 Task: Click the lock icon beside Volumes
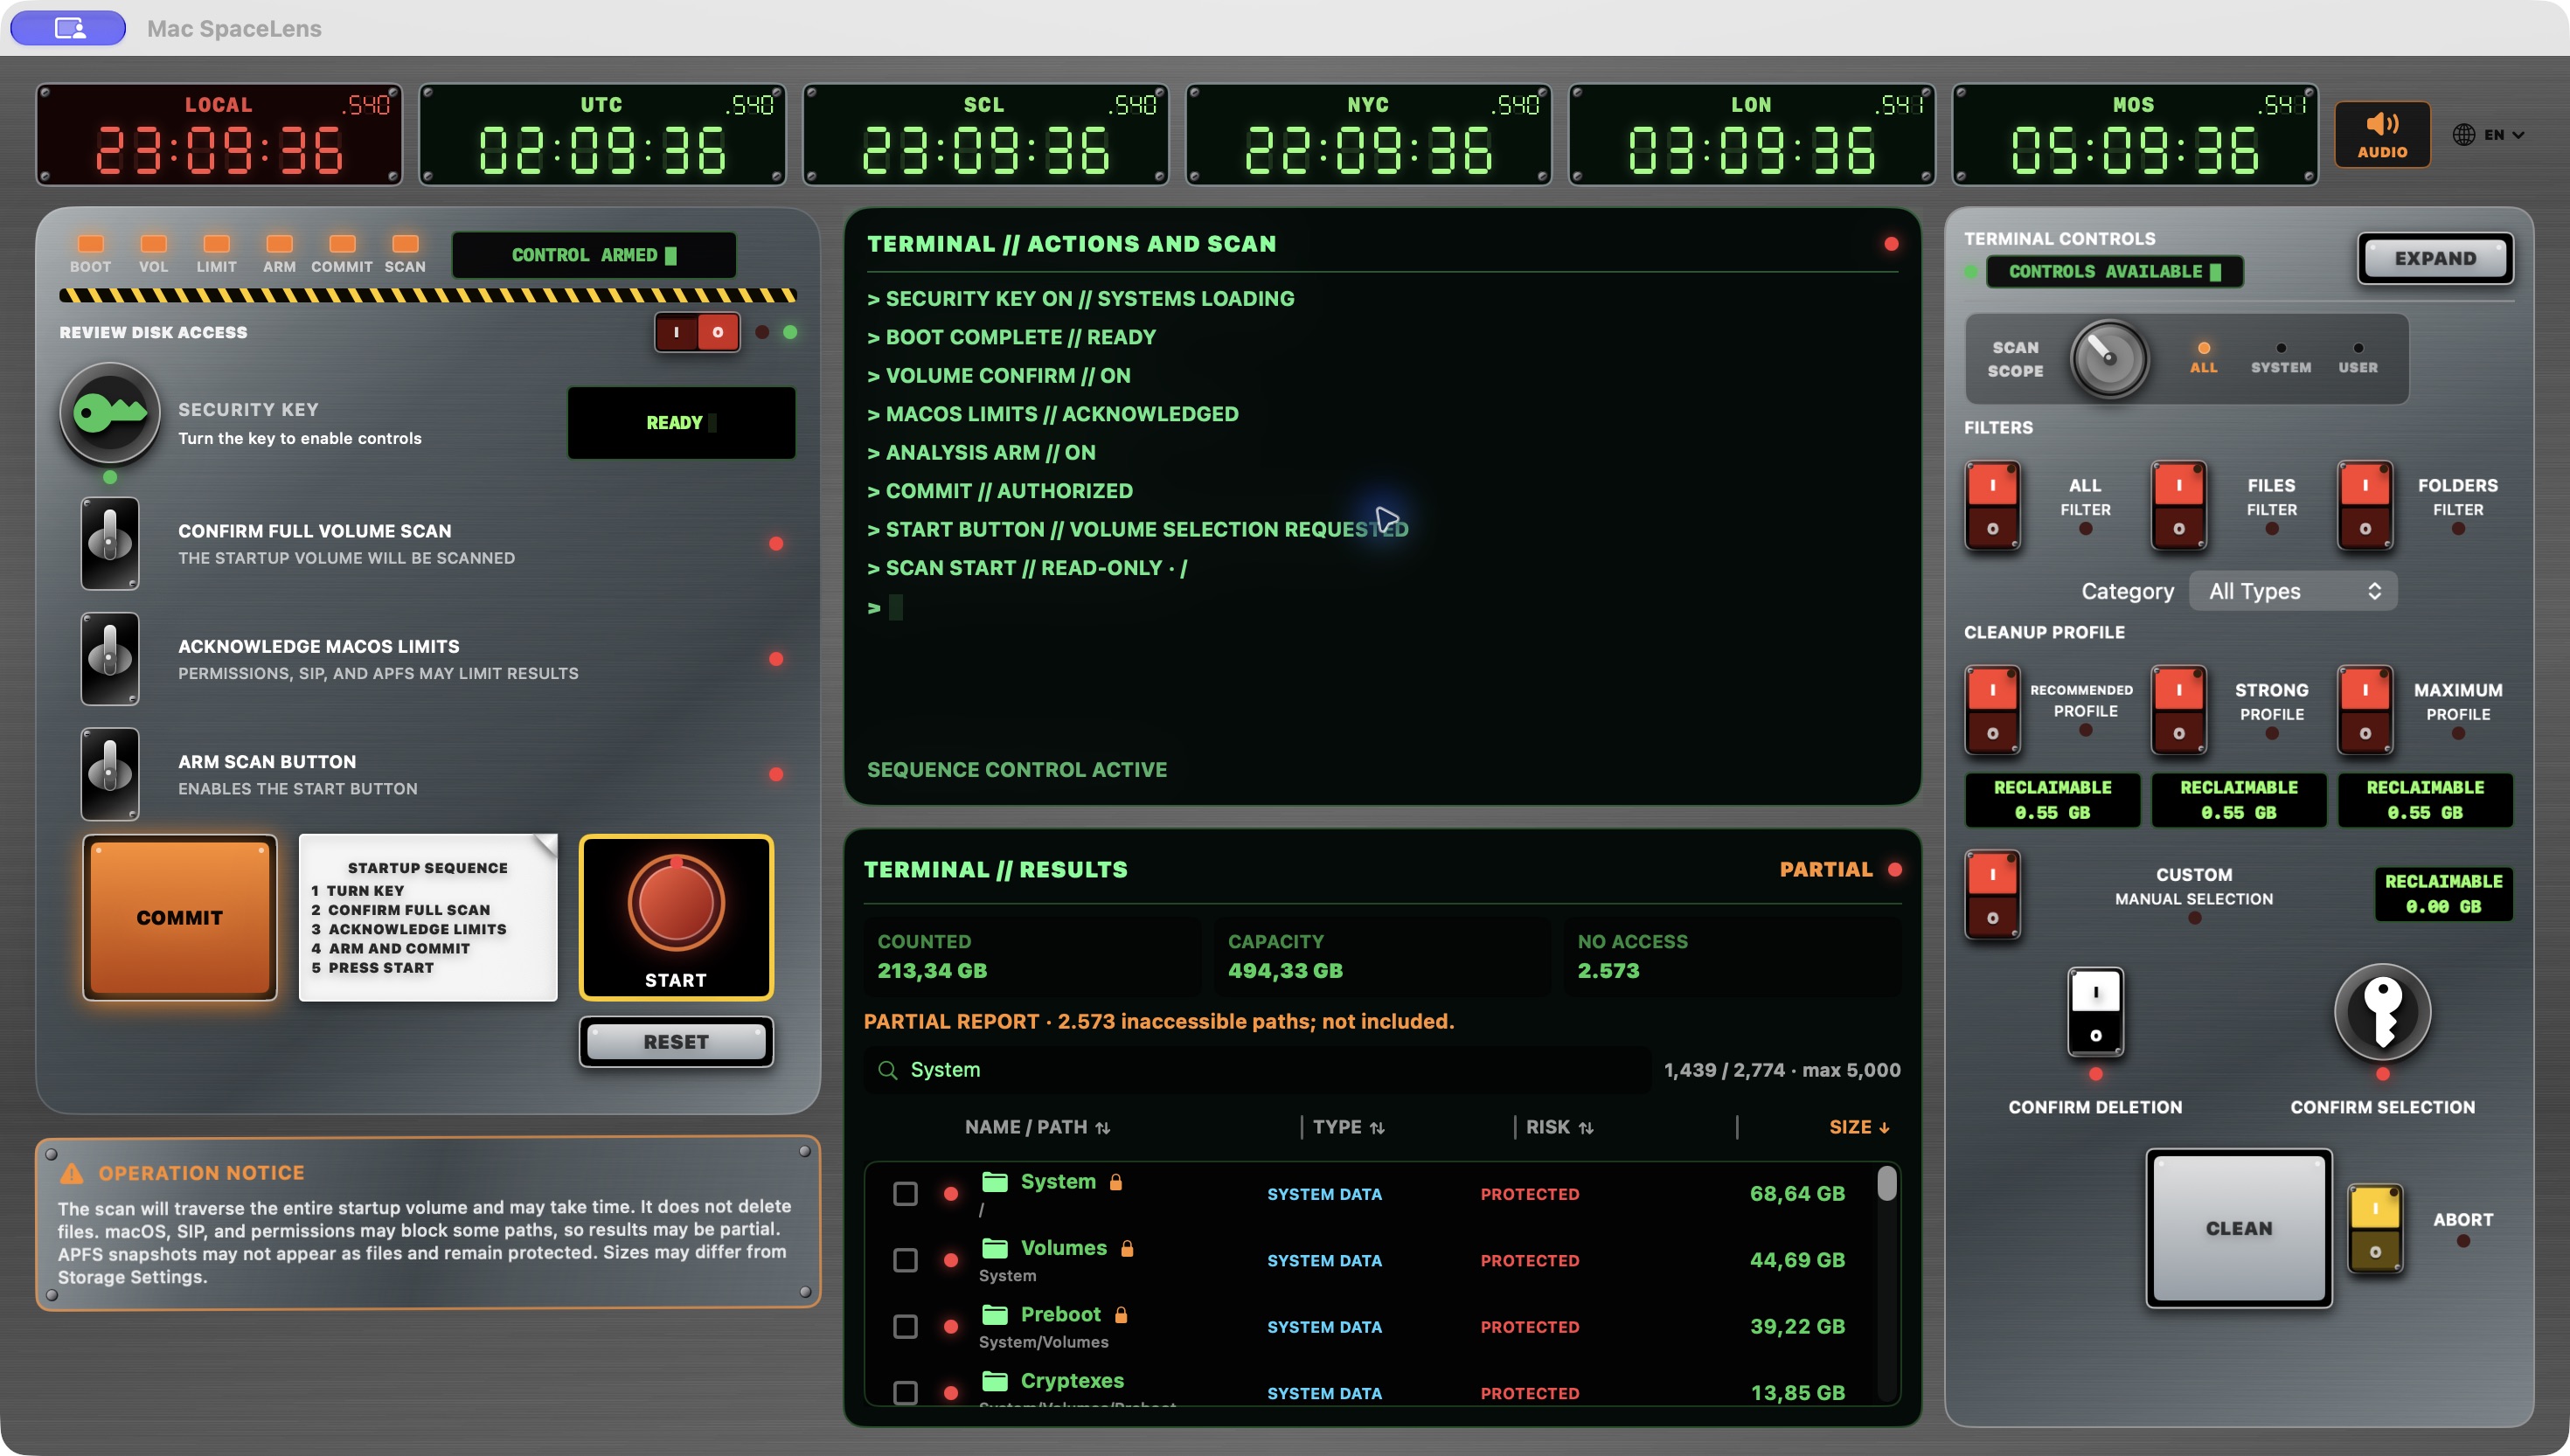(1127, 1247)
